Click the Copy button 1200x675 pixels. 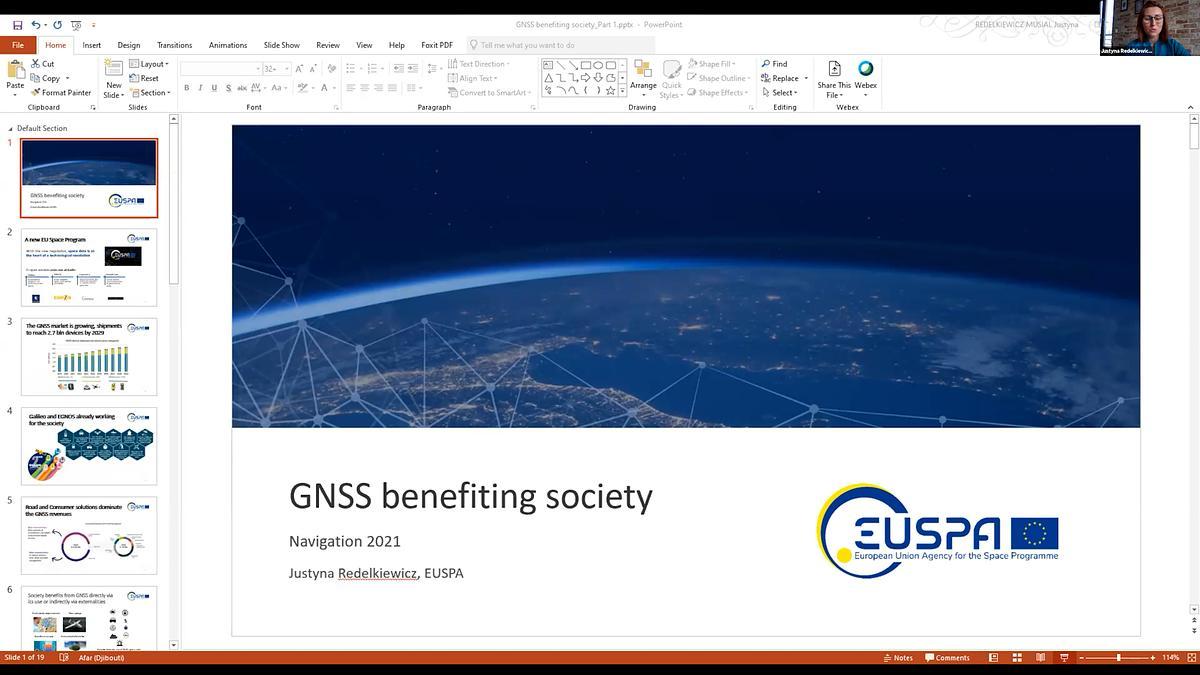pyautogui.click(x=46, y=78)
